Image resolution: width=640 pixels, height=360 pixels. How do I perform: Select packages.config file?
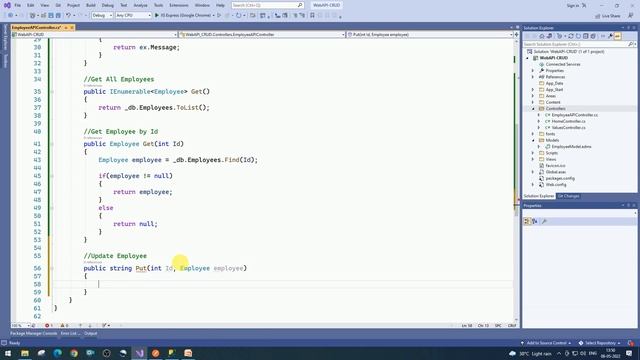tap(560, 178)
